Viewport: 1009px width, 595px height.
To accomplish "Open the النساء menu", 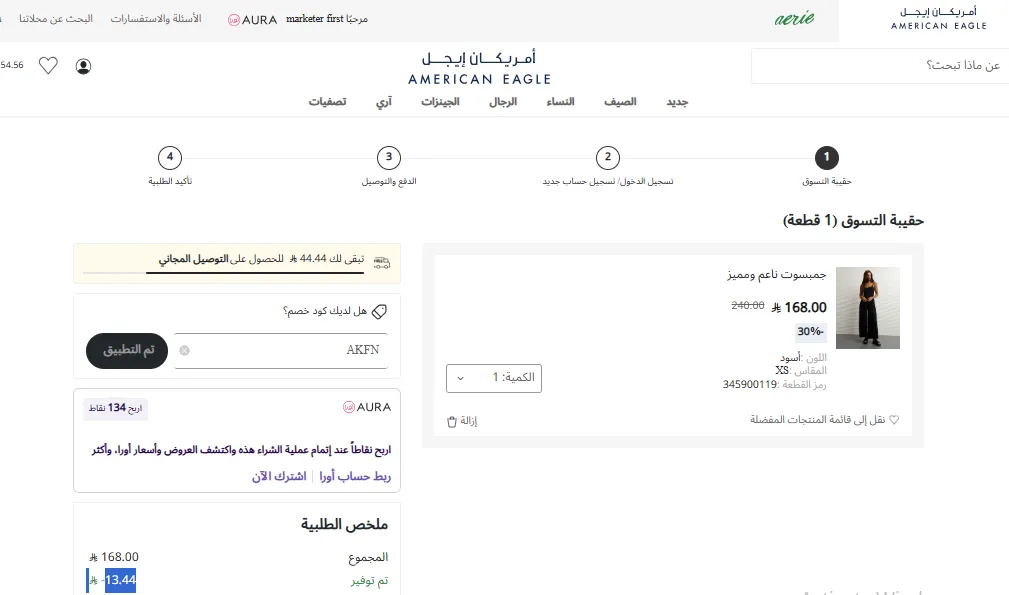I will tap(560, 102).
